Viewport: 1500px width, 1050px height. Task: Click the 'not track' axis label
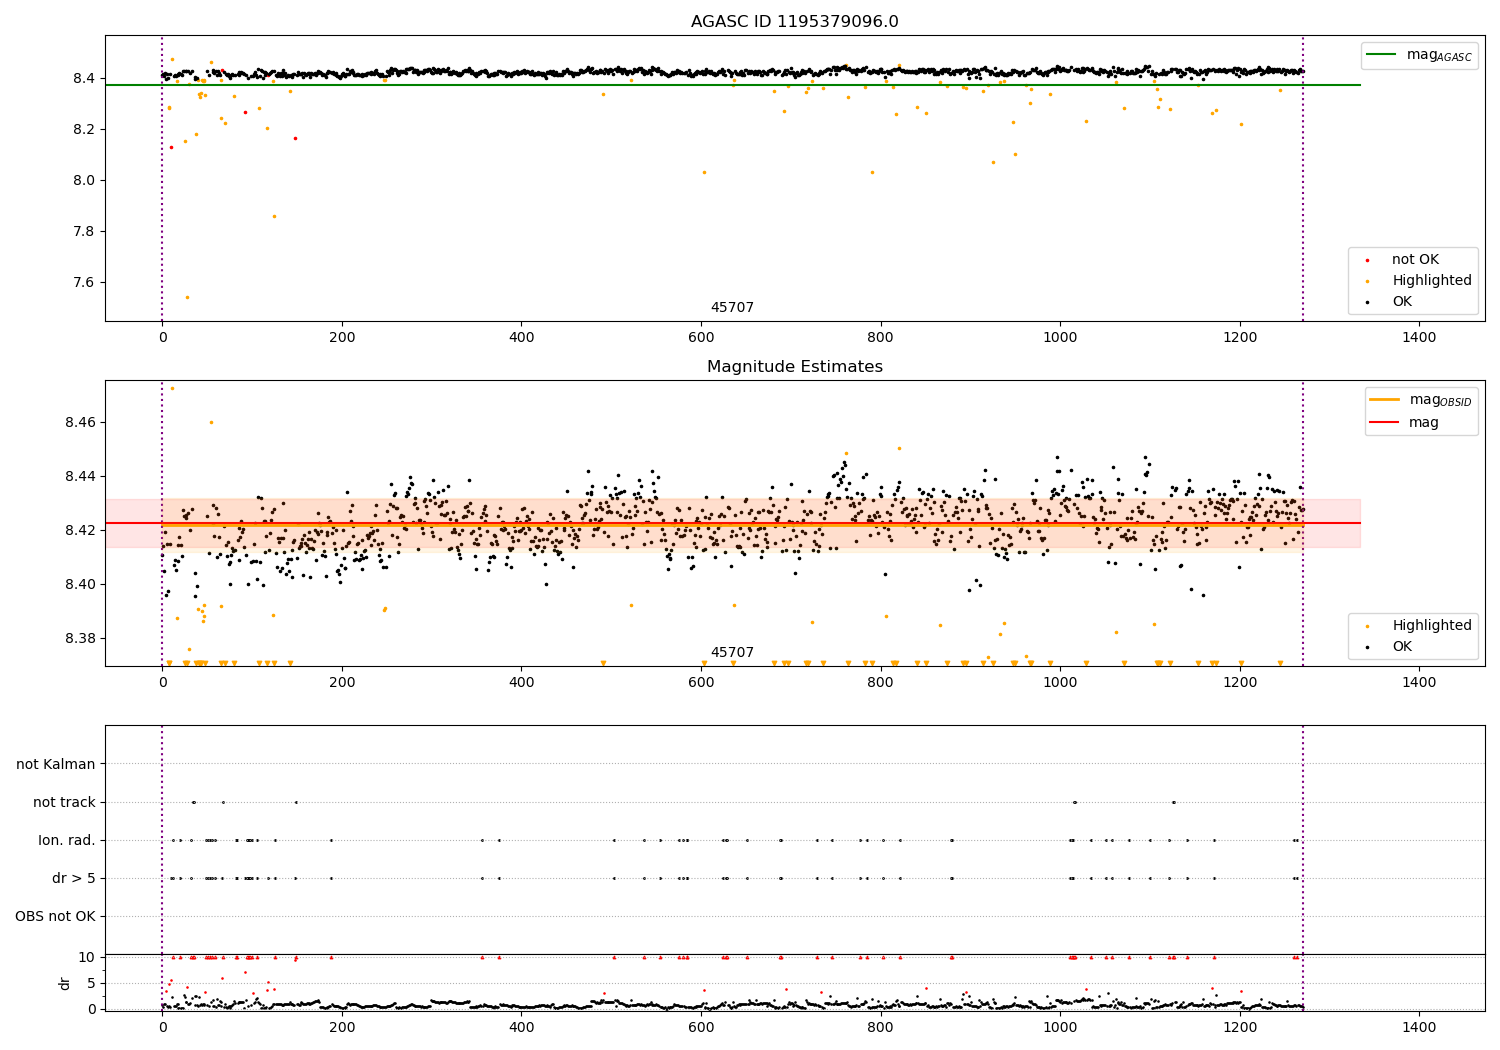tap(64, 803)
